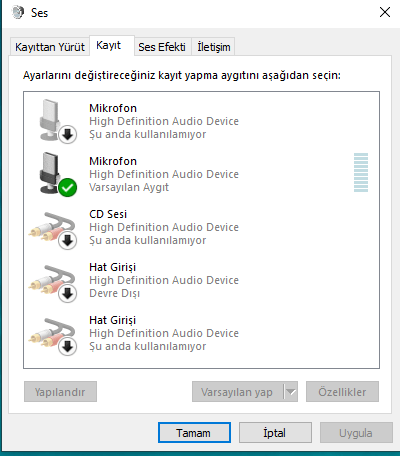Click the default Mikrofon icon with green checkmark
400x456 pixels.
tap(57, 174)
